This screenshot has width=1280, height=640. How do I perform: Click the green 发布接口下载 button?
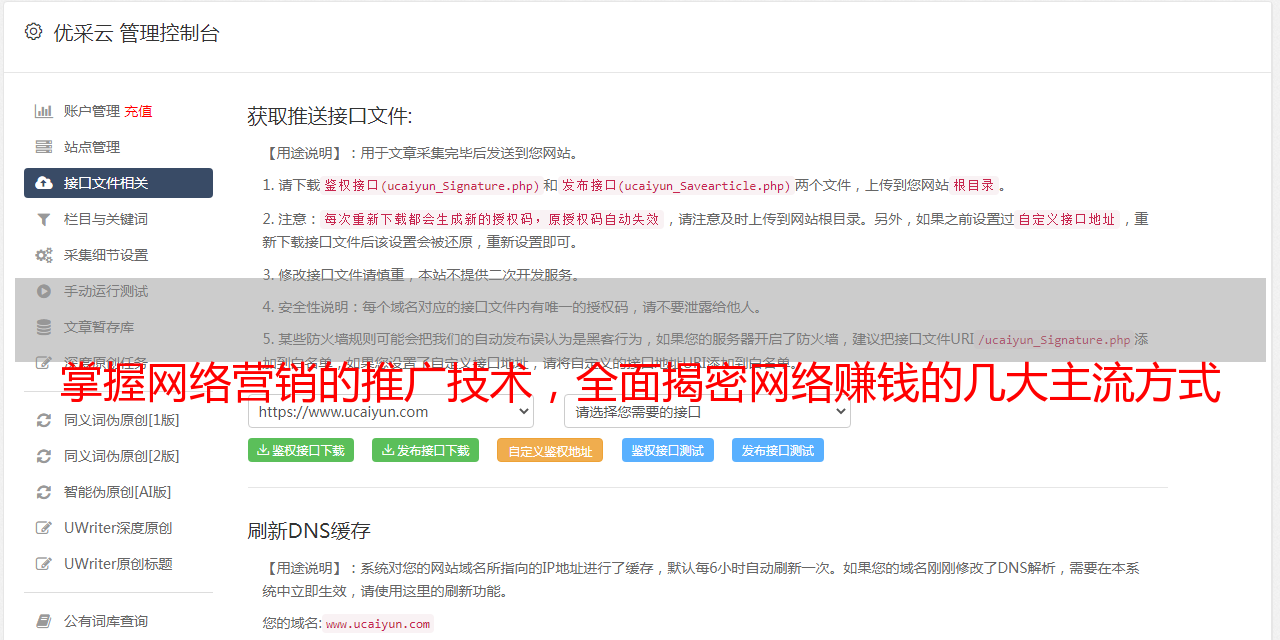(425, 450)
